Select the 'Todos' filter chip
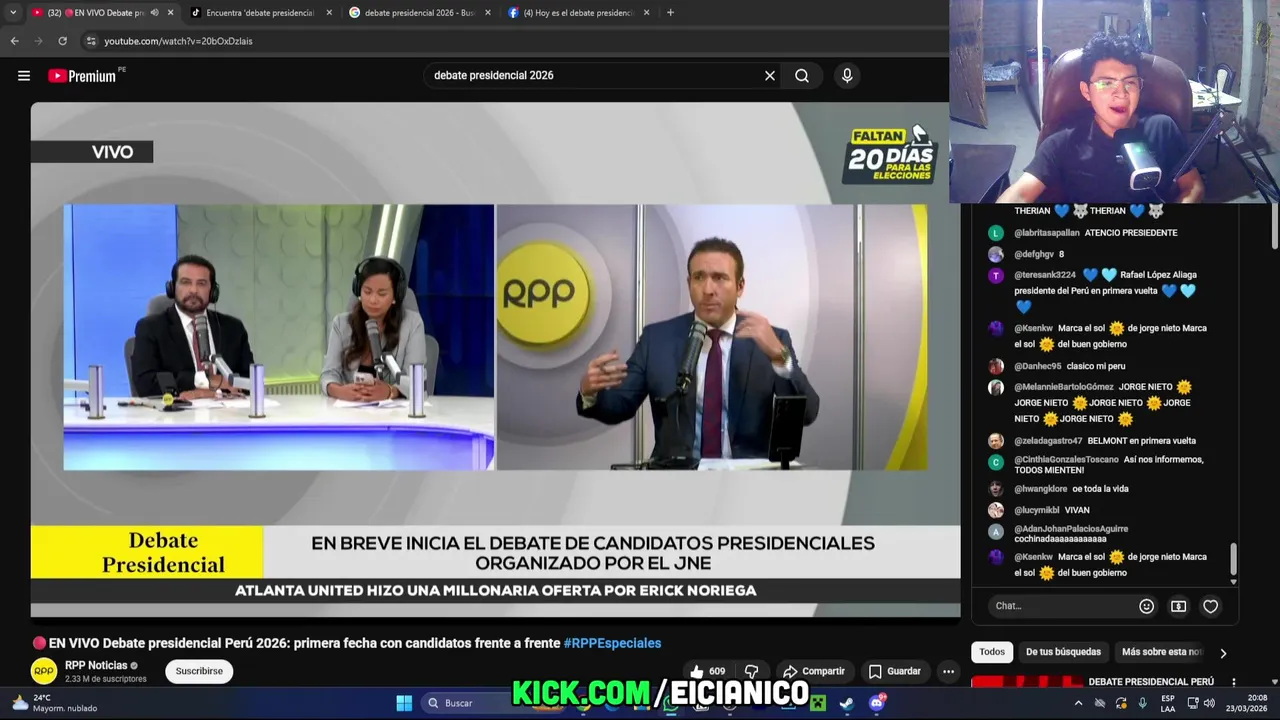 point(992,652)
